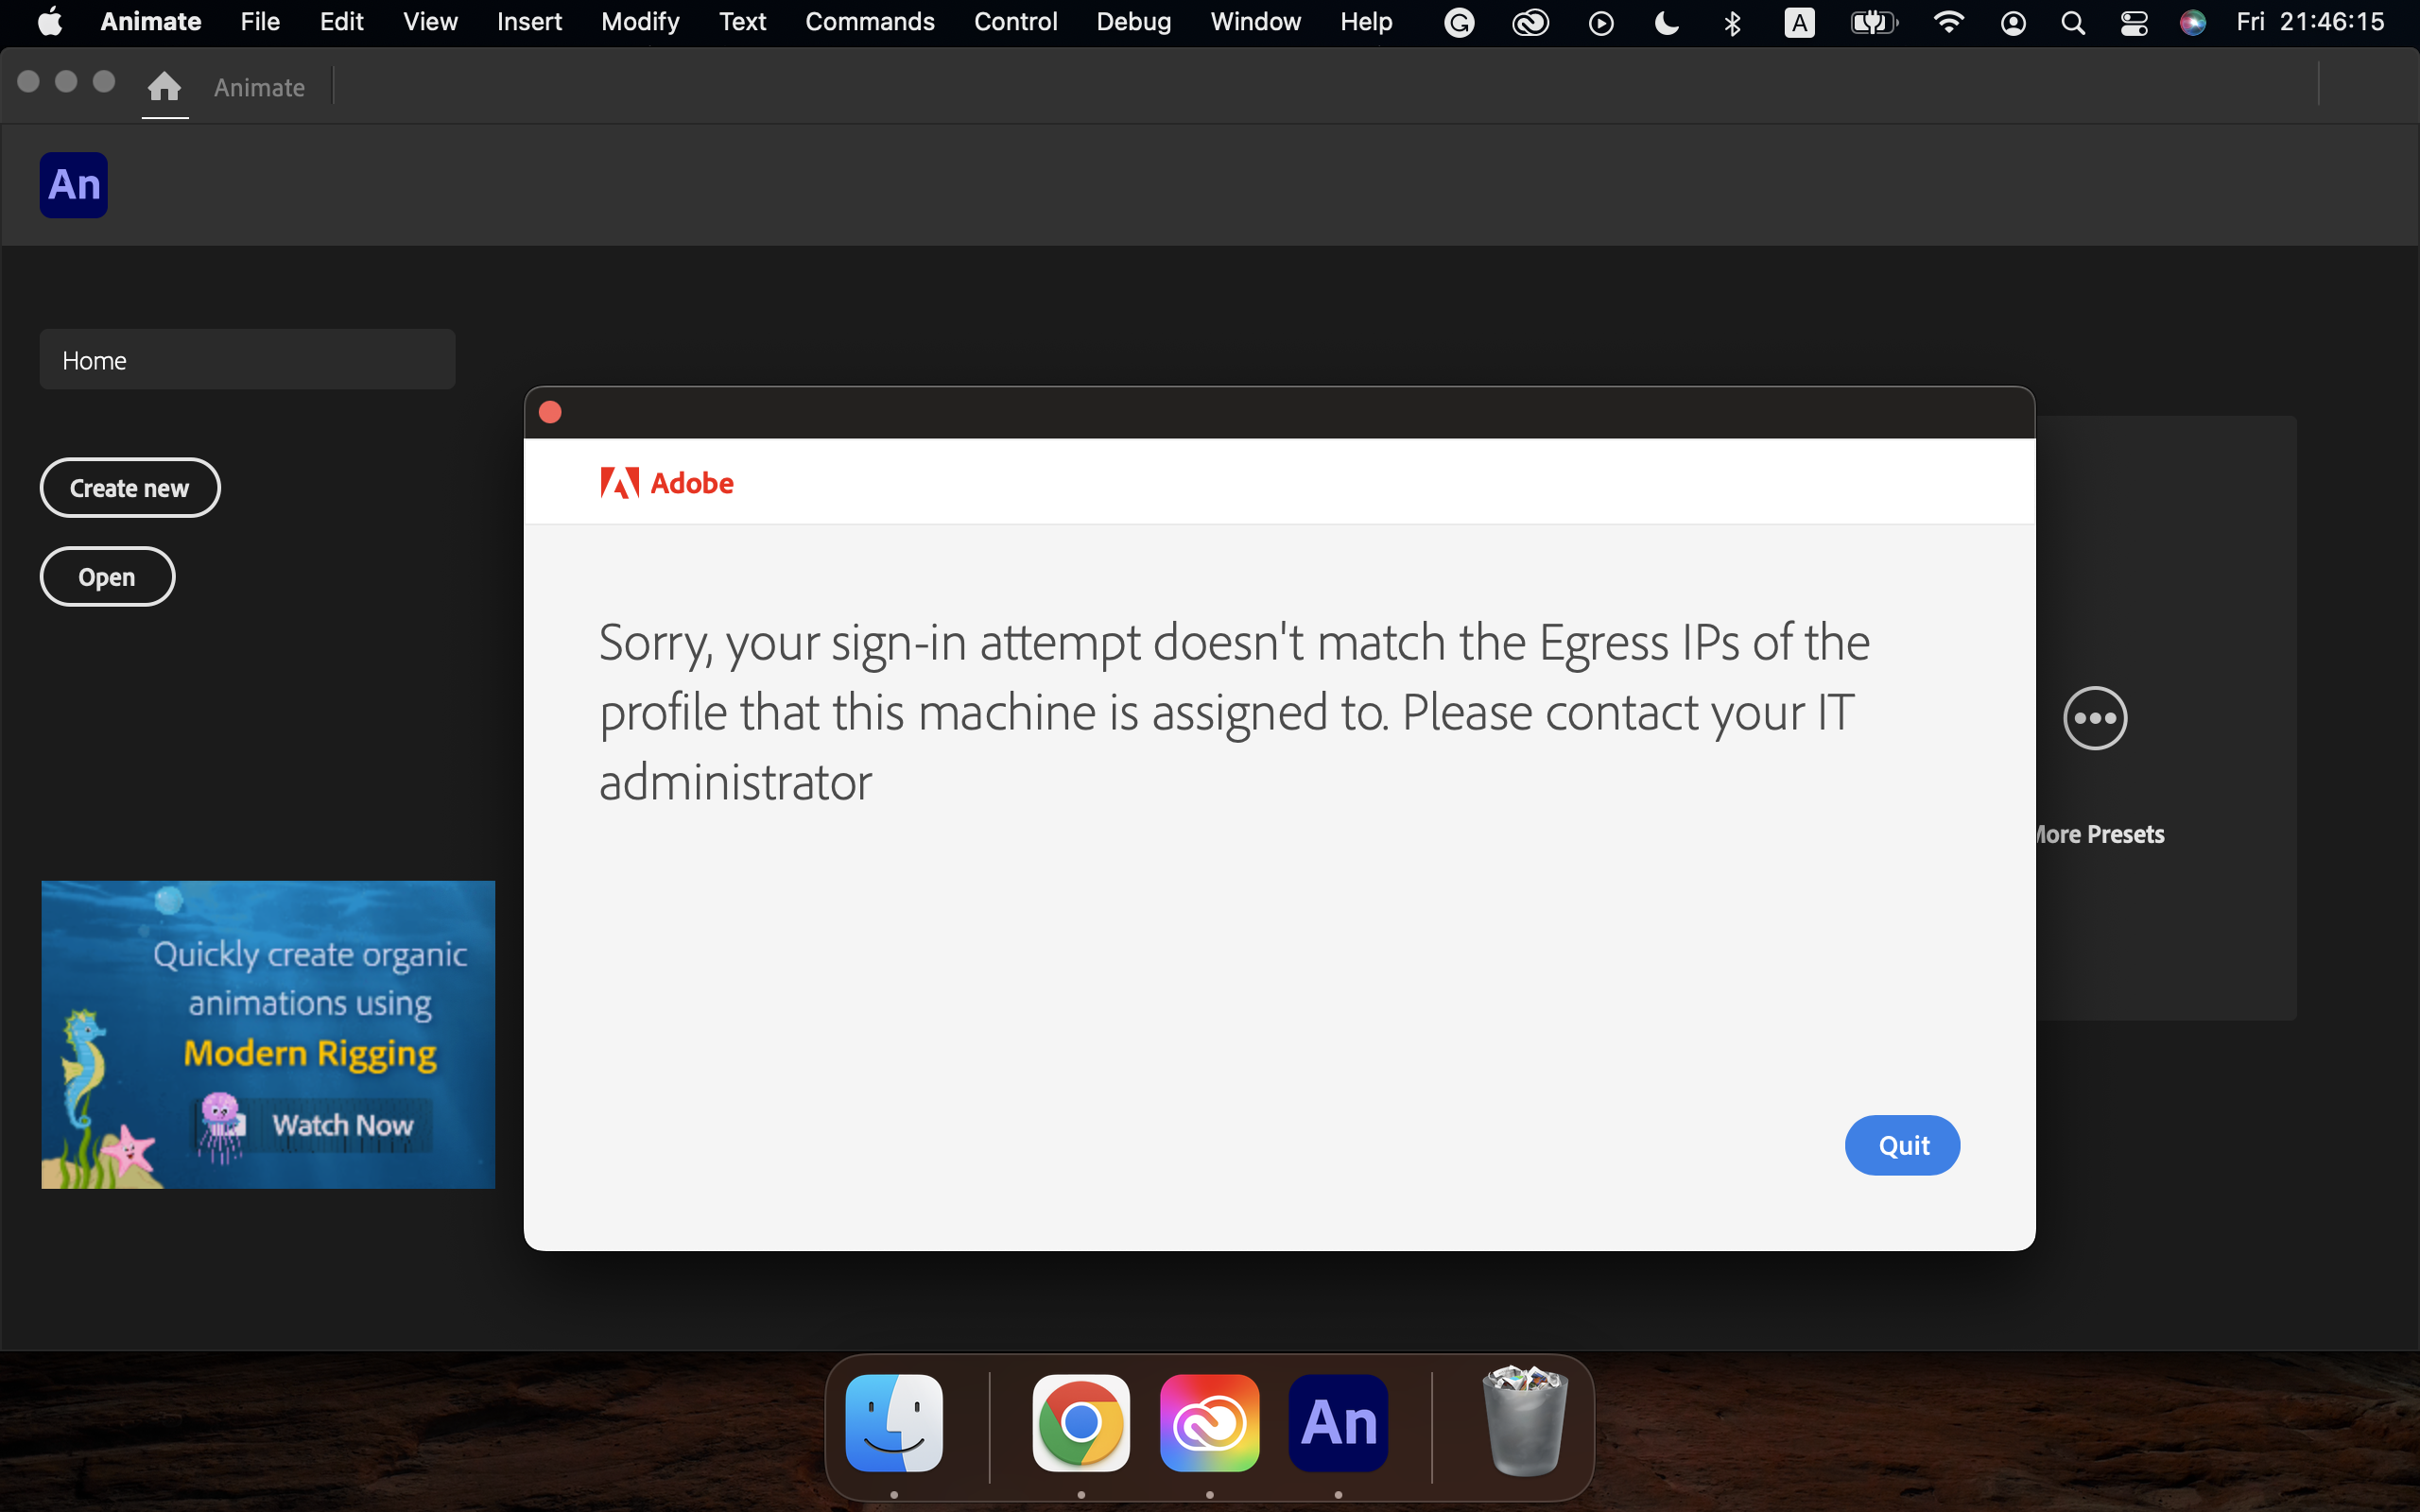Open Finder from the dock
Screen dimensions: 2420x1512
tap(893, 1422)
